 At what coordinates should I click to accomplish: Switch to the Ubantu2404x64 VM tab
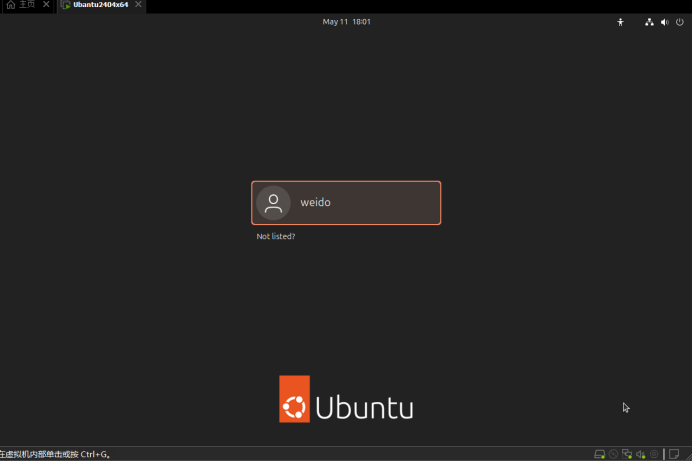tap(101, 5)
